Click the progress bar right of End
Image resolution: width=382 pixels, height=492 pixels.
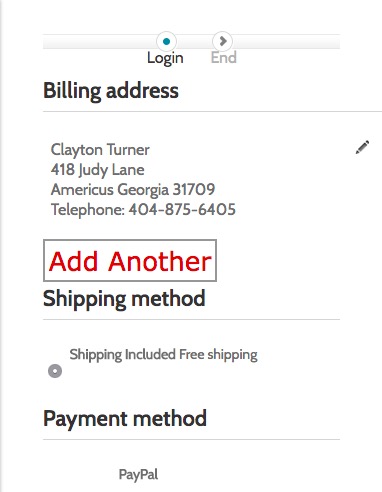(x=286, y=41)
